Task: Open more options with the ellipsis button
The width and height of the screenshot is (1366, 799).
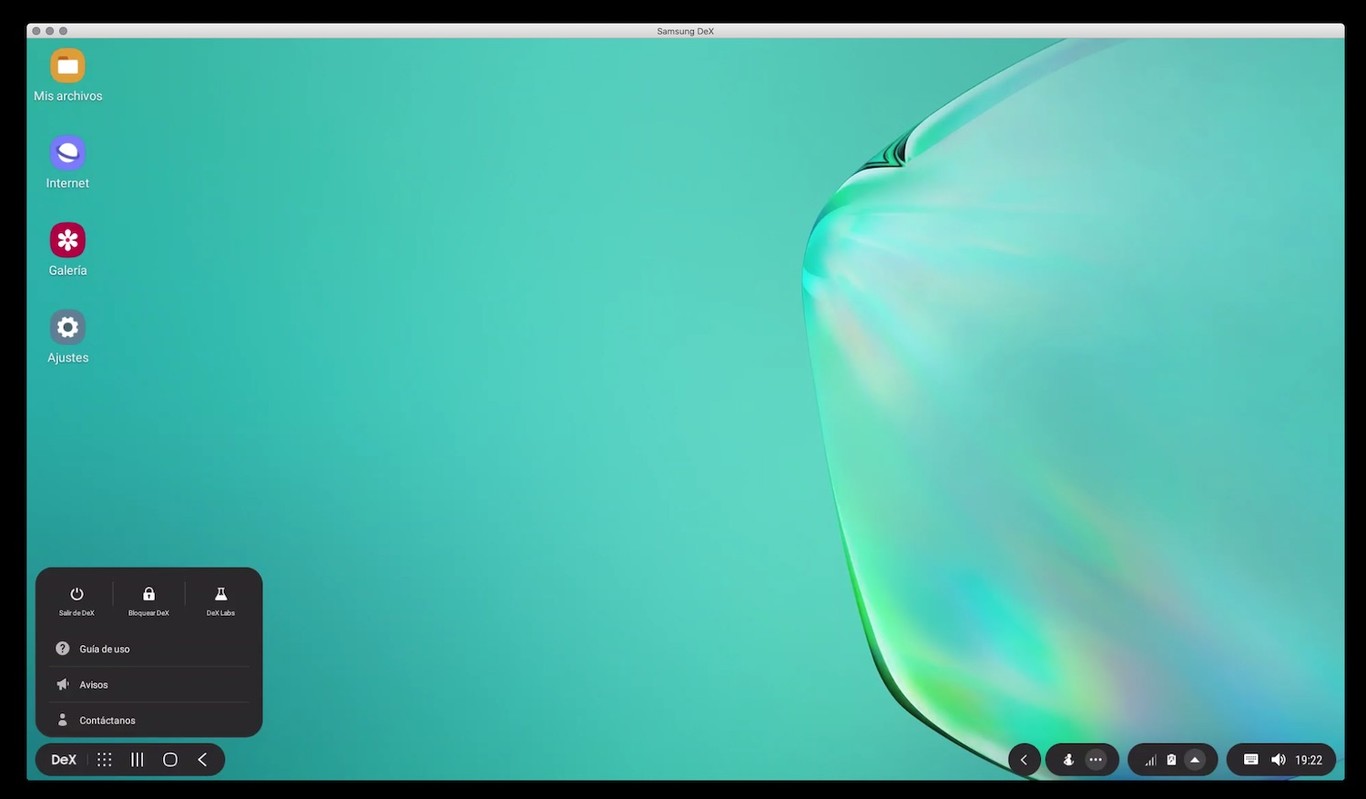Action: 1096,759
